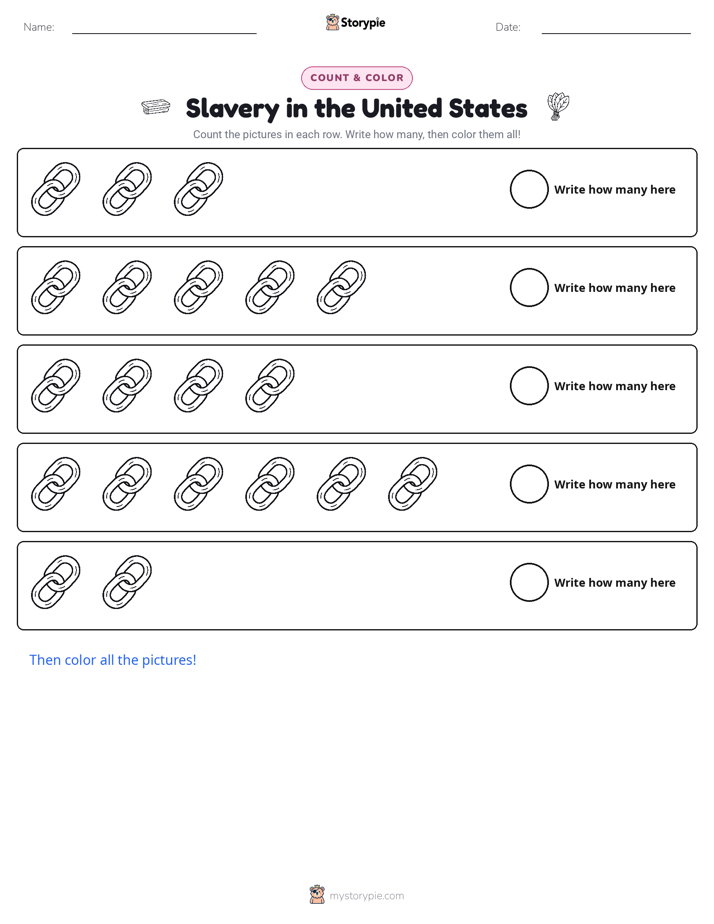
Task: Click the Storypie bear logo at top
Action: tap(332, 22)
